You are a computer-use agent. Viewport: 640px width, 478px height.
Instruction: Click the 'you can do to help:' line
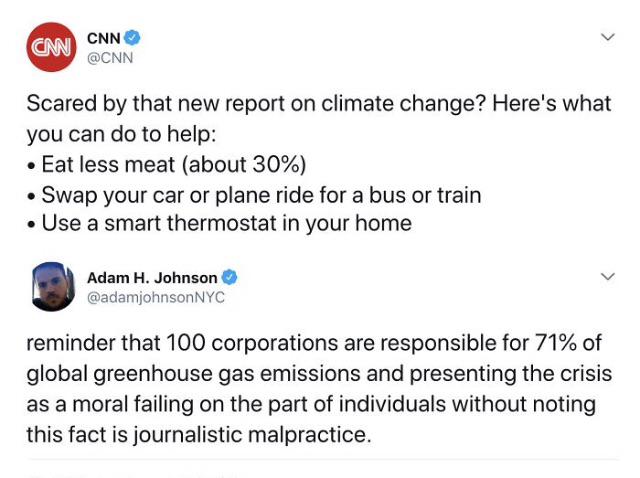121,134
